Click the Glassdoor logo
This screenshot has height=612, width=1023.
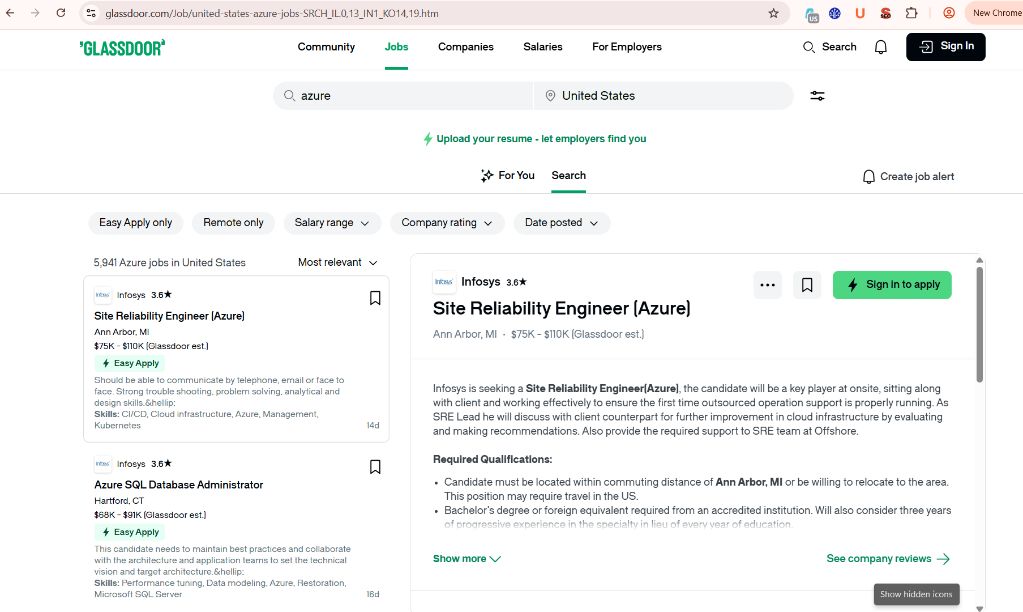(x=122, y=48)
